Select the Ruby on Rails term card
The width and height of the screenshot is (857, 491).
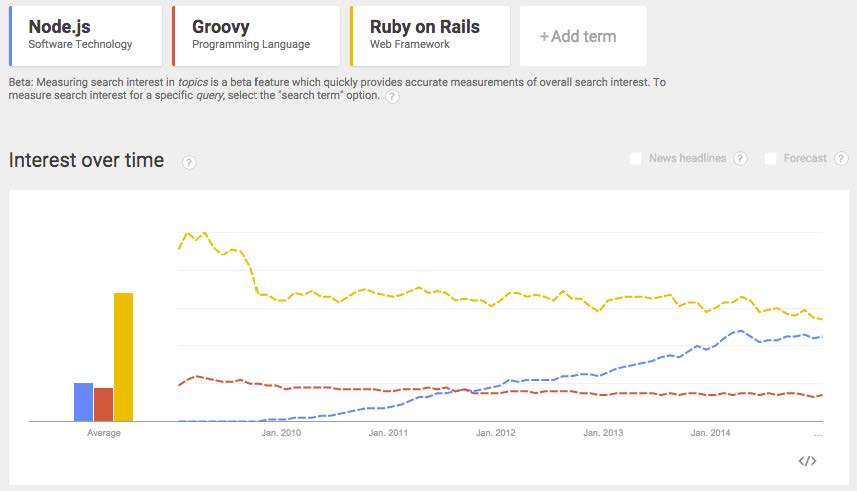pyautogui.click(x=430, y=36)
